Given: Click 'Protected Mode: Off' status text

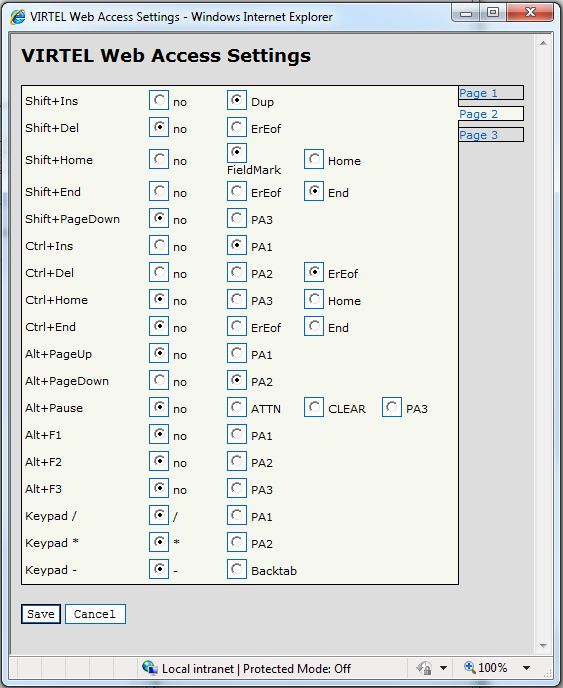Looking at the screenshot, I should (297, 669).
